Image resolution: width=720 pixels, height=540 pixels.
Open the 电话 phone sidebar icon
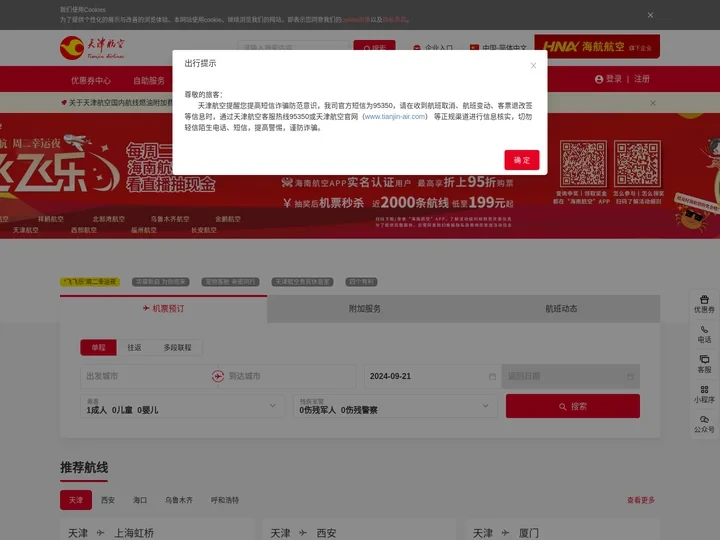point(704,334)
